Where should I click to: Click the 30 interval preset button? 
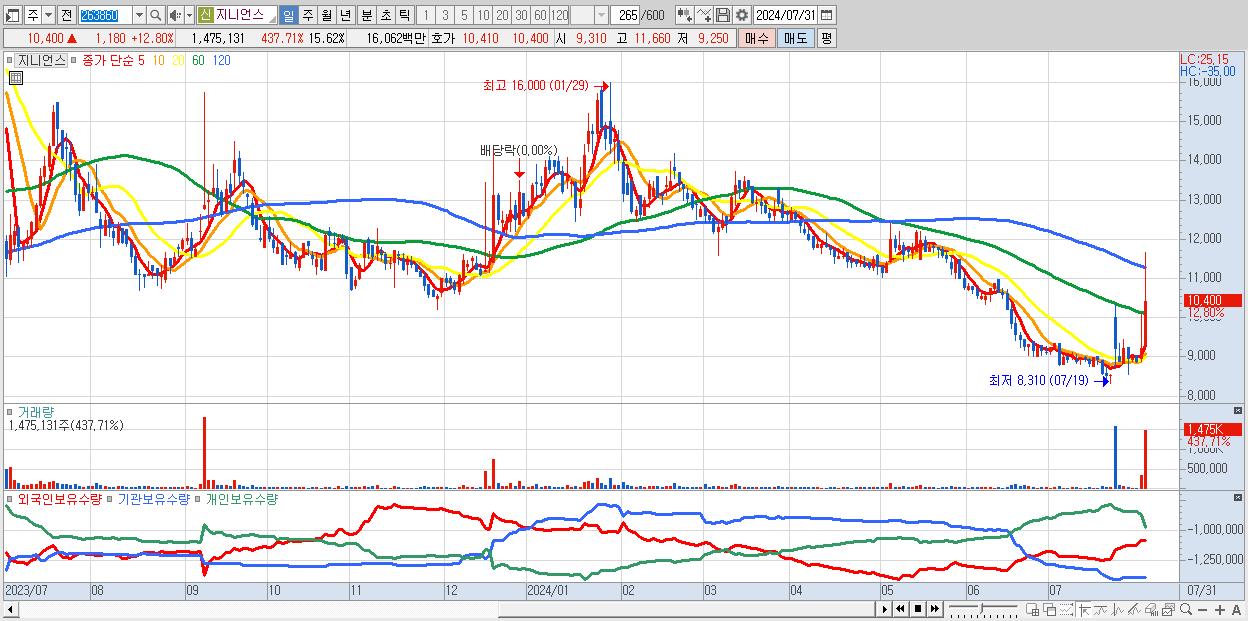(521, 15)
